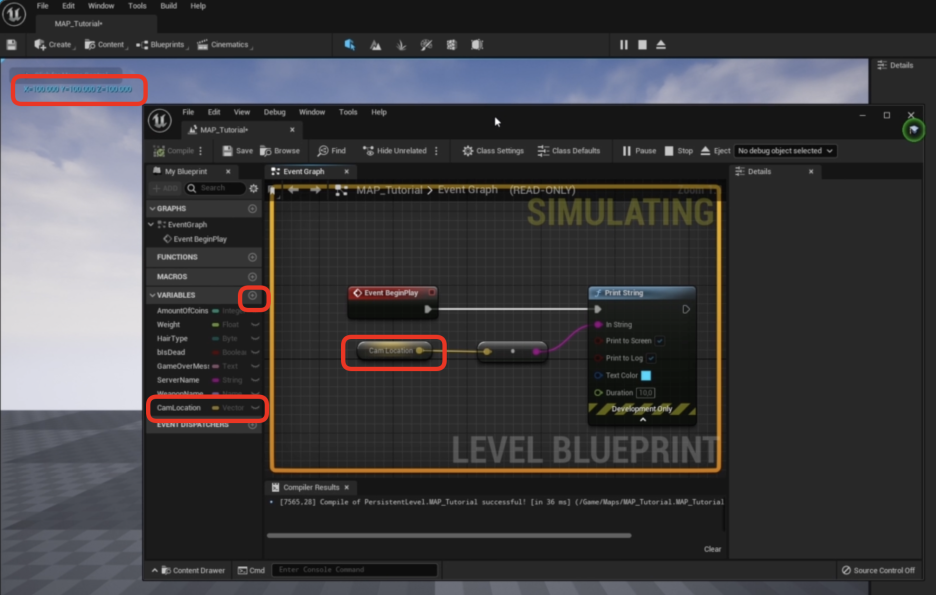Add a new macro with MACROS plus icon
The width and height of the screenshot is (936, 595).
click(253, 277)
